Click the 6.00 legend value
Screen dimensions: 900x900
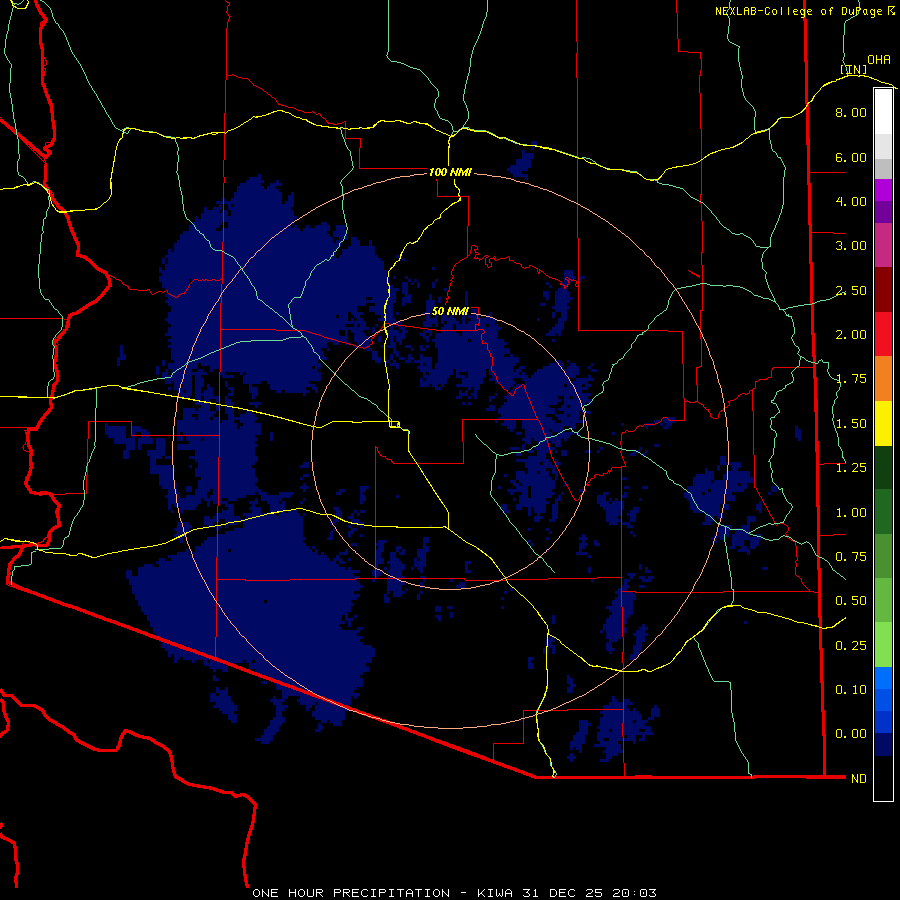pos(851,157)
